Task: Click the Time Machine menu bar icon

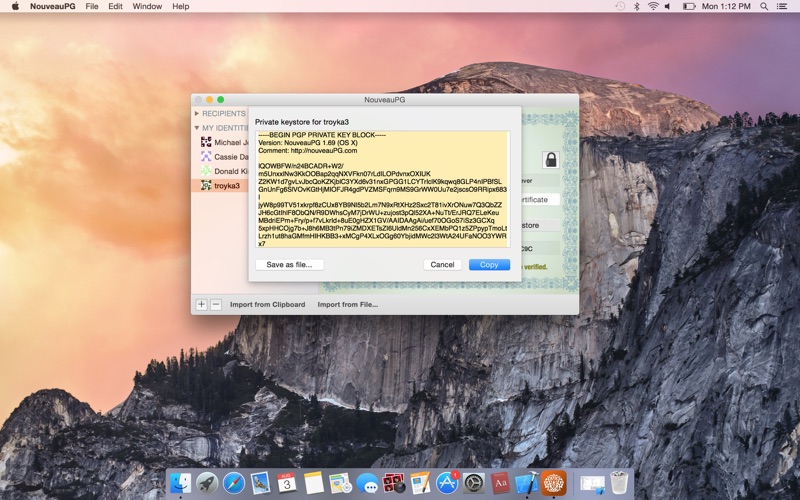Action: point(620,6)
